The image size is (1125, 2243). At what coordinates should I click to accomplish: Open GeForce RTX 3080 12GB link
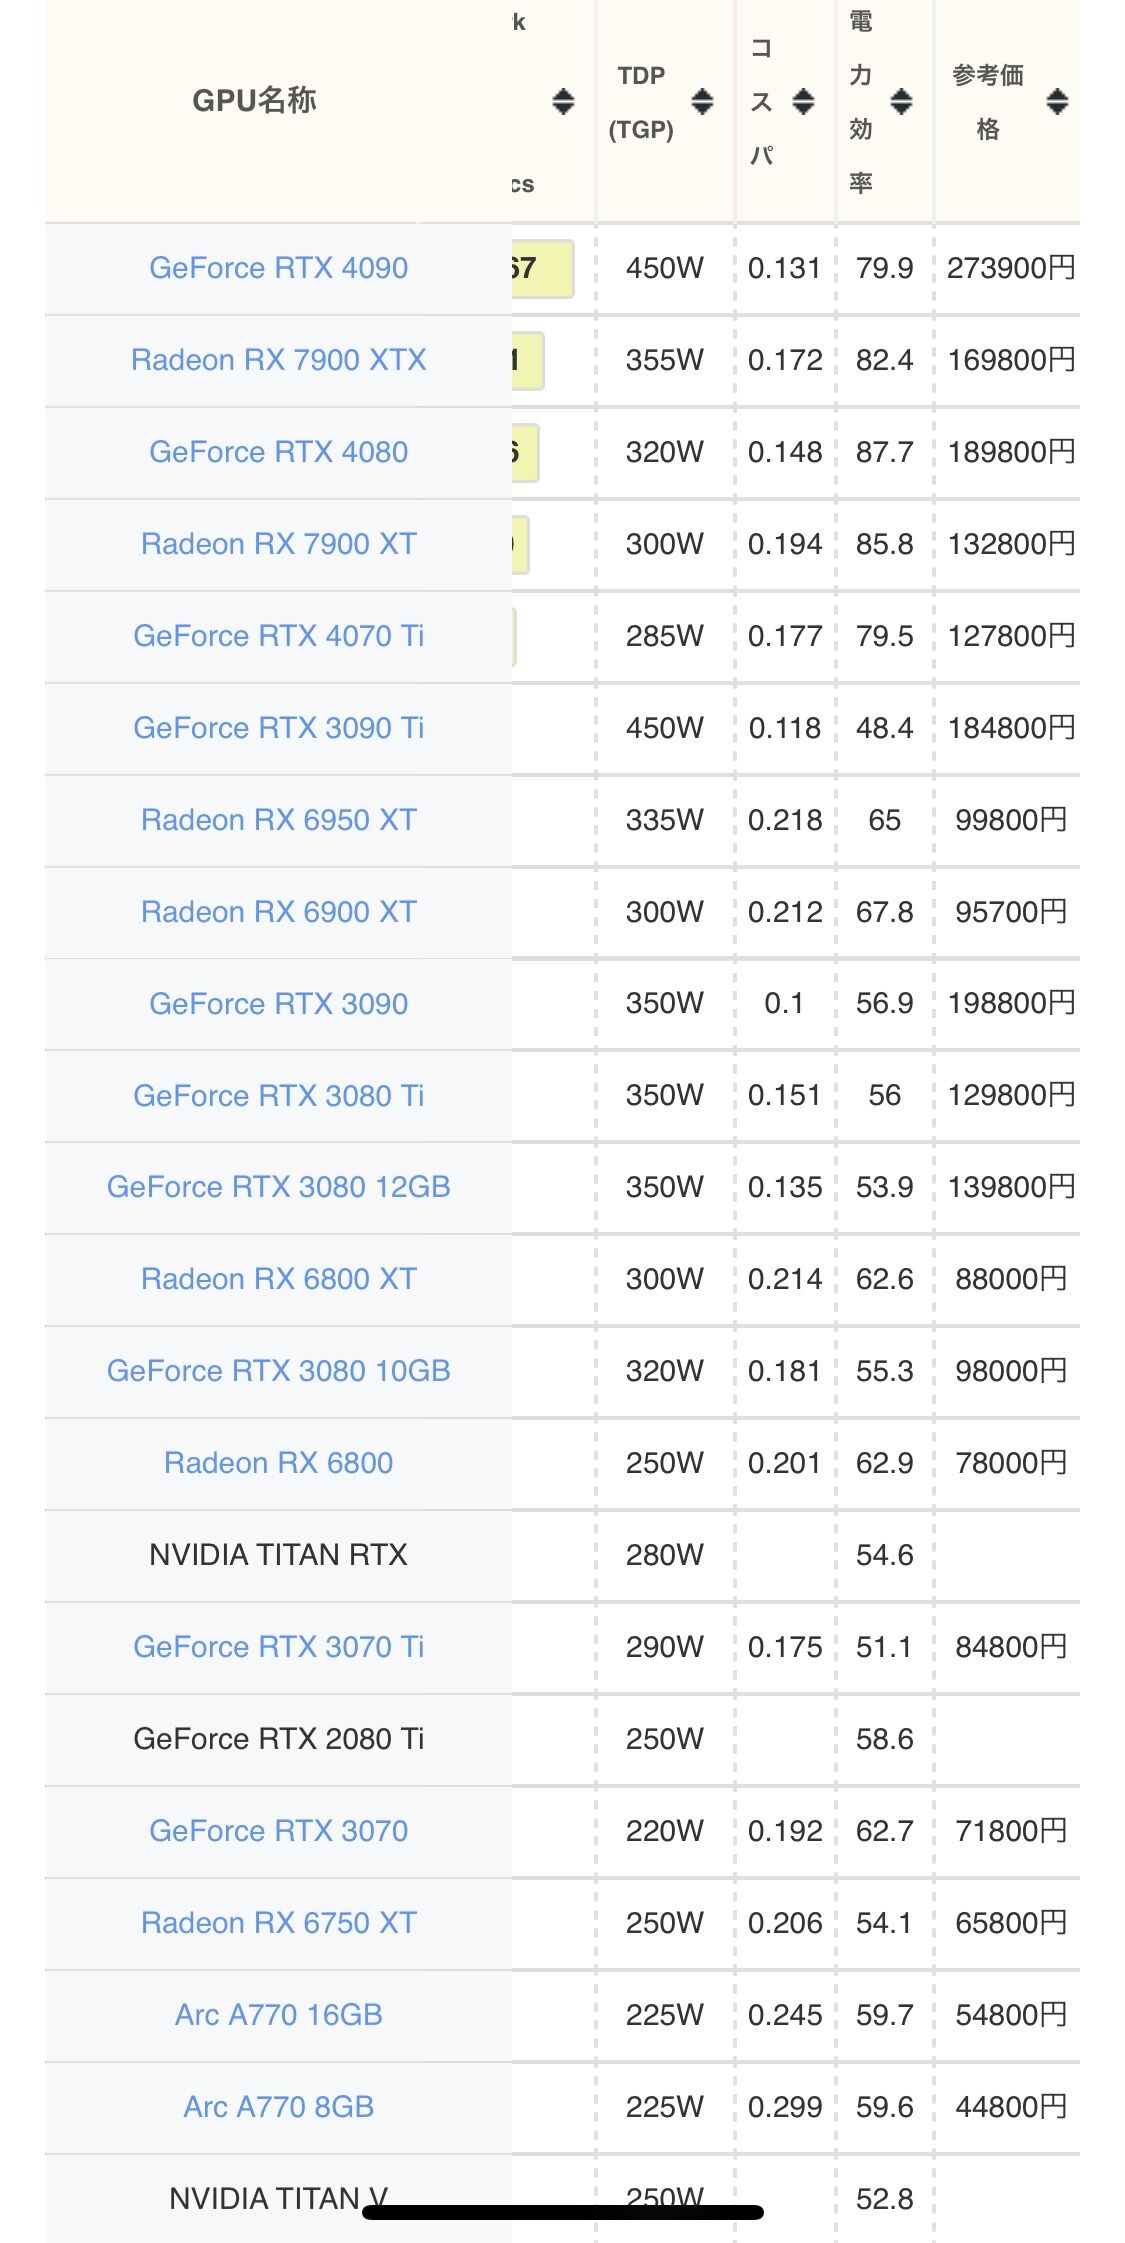point(279,1187)
